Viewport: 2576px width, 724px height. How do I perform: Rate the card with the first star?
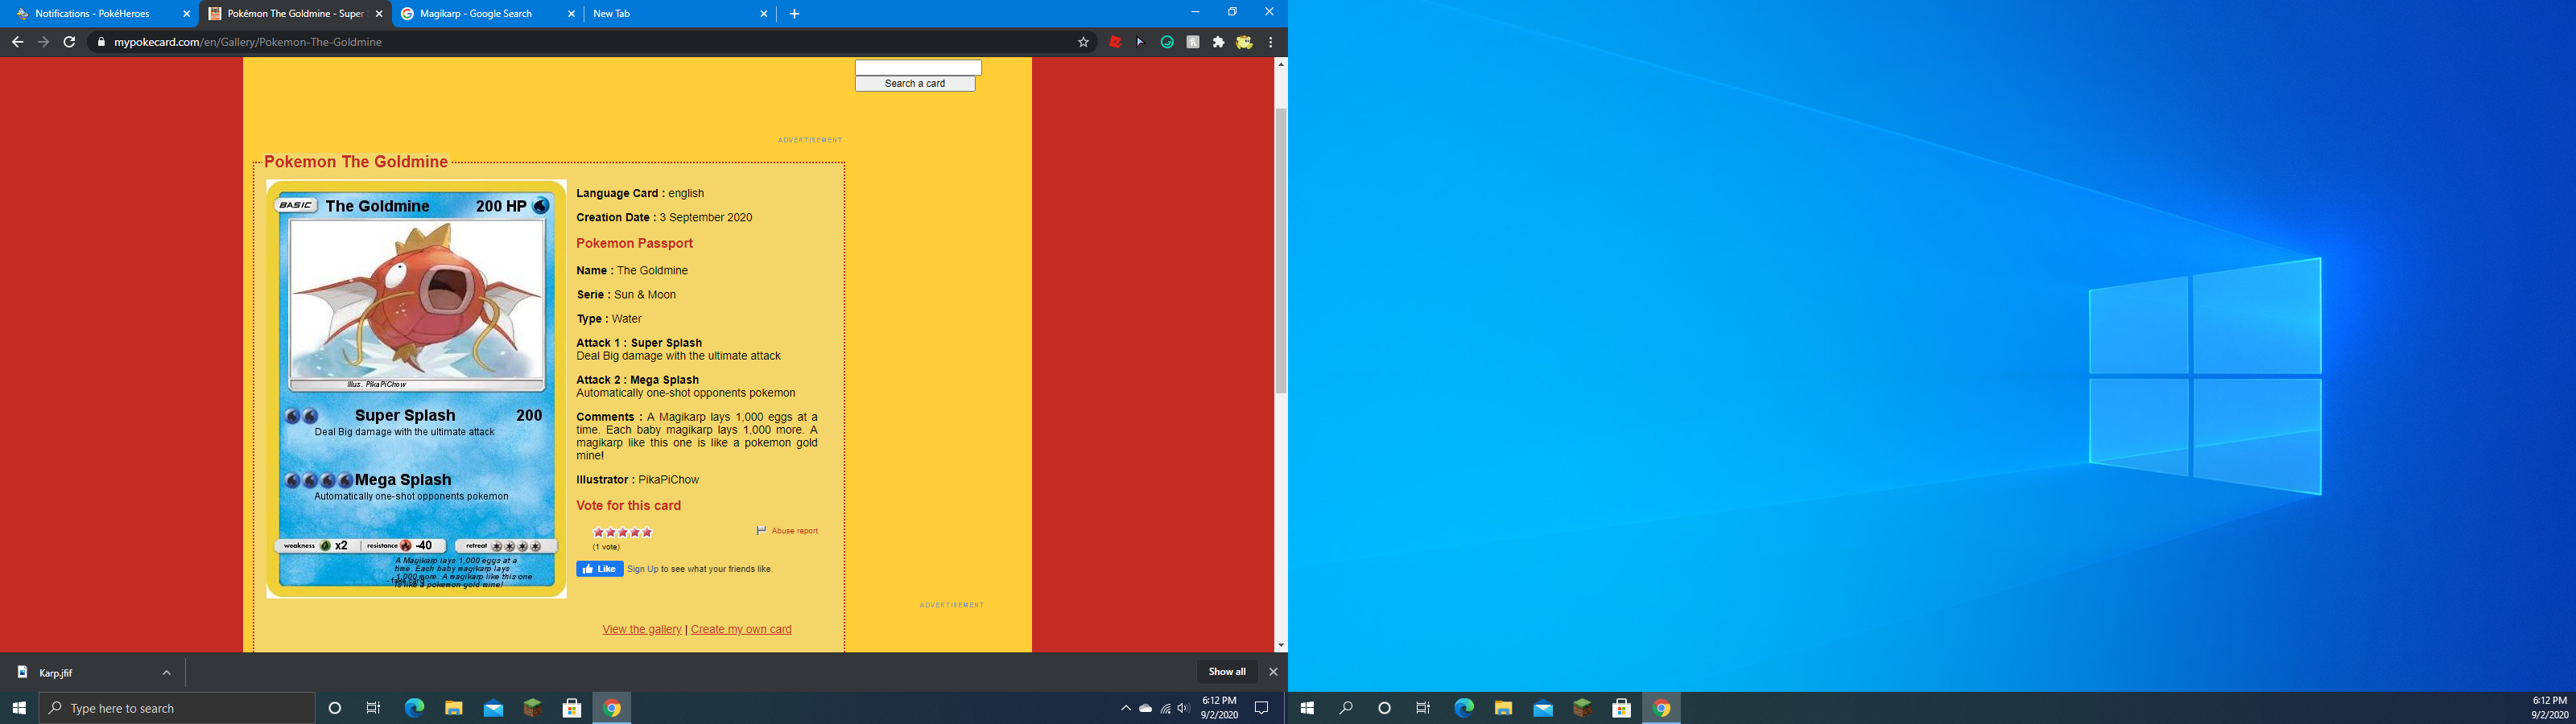coord(599,532)
